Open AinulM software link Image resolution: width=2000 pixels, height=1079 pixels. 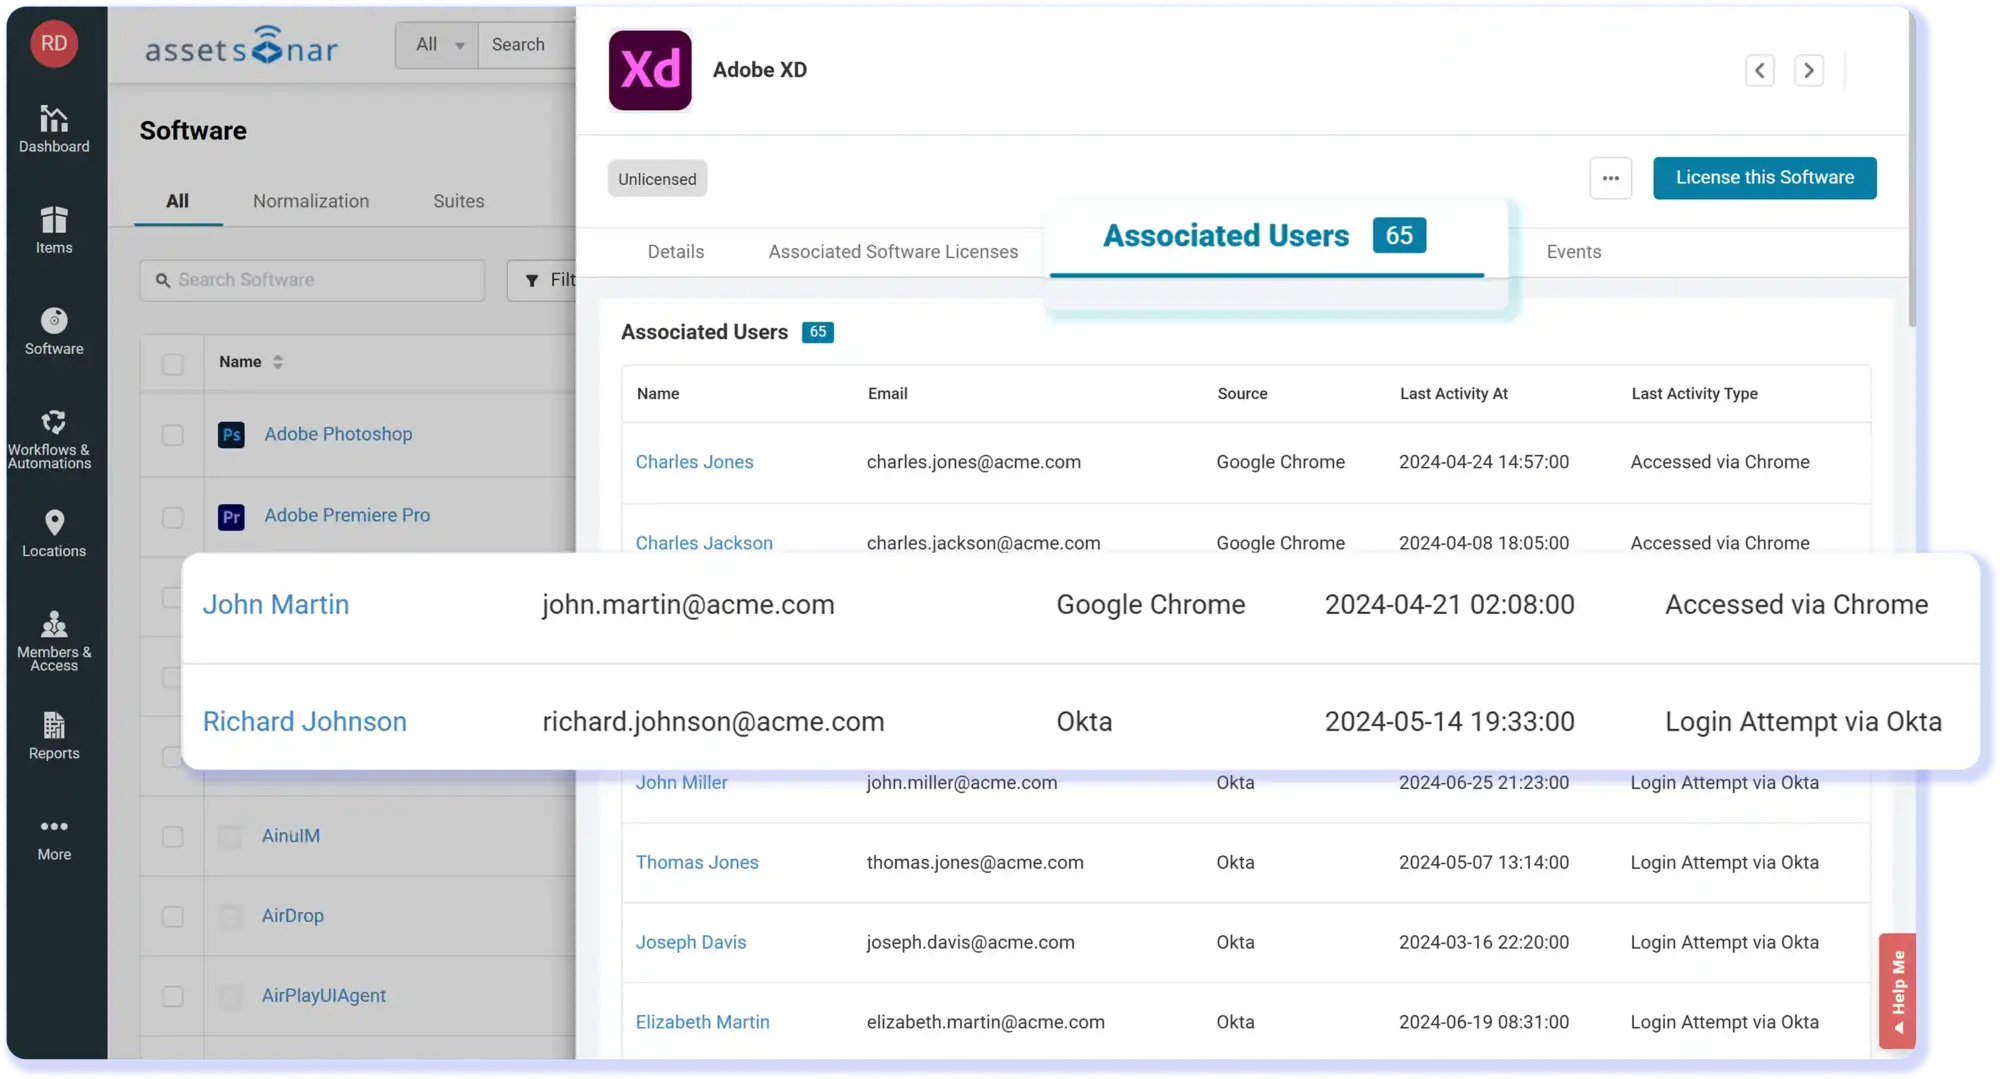(291, 836)
